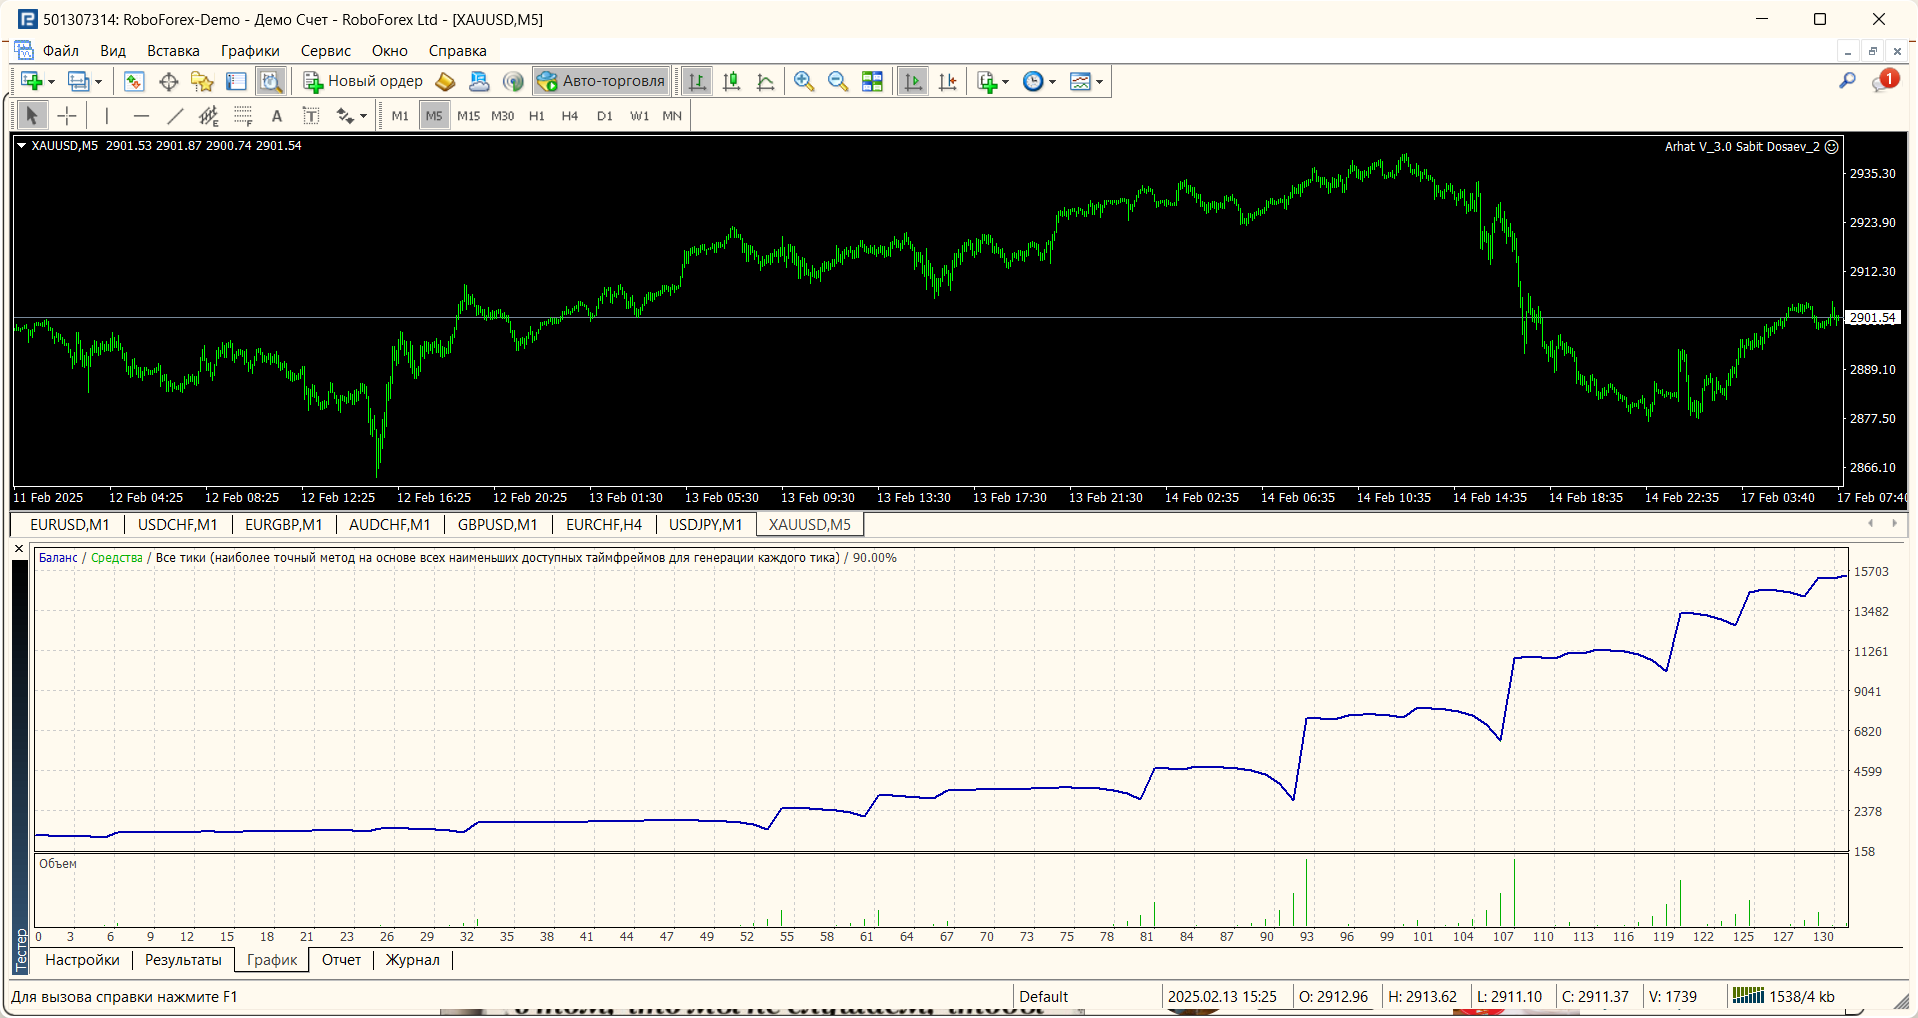Image resolution: width=1918 pixels, height=1018 pixels.
Task: Click the Новый ордер button
Action: [363, 81]
